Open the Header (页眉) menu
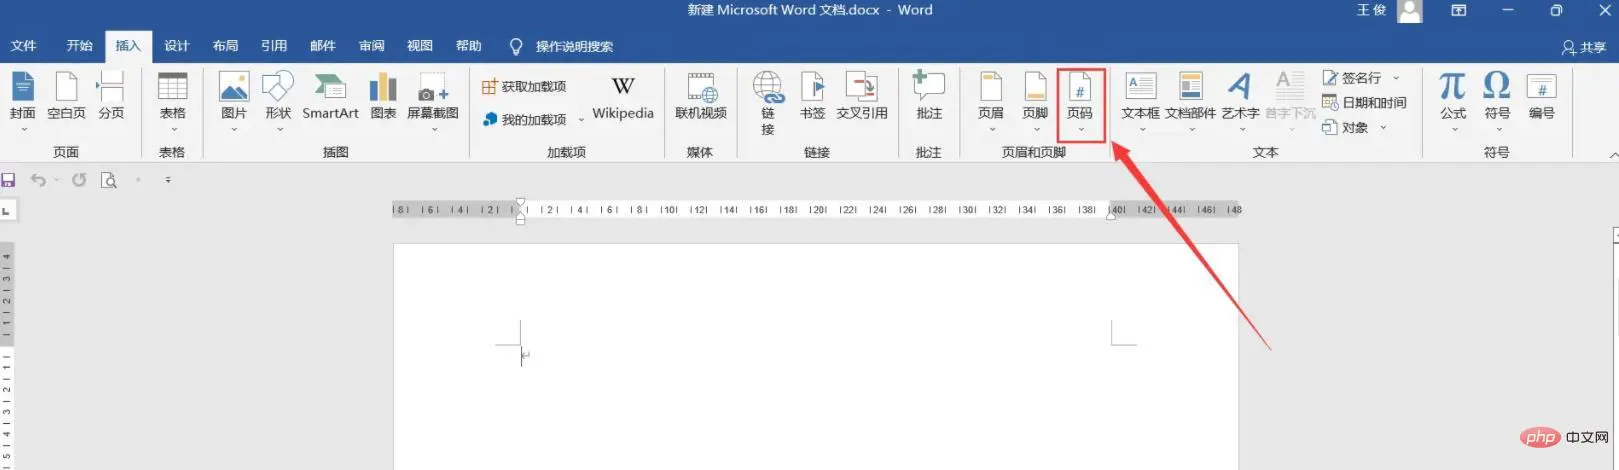The image size is (1619, 470). 991,101
